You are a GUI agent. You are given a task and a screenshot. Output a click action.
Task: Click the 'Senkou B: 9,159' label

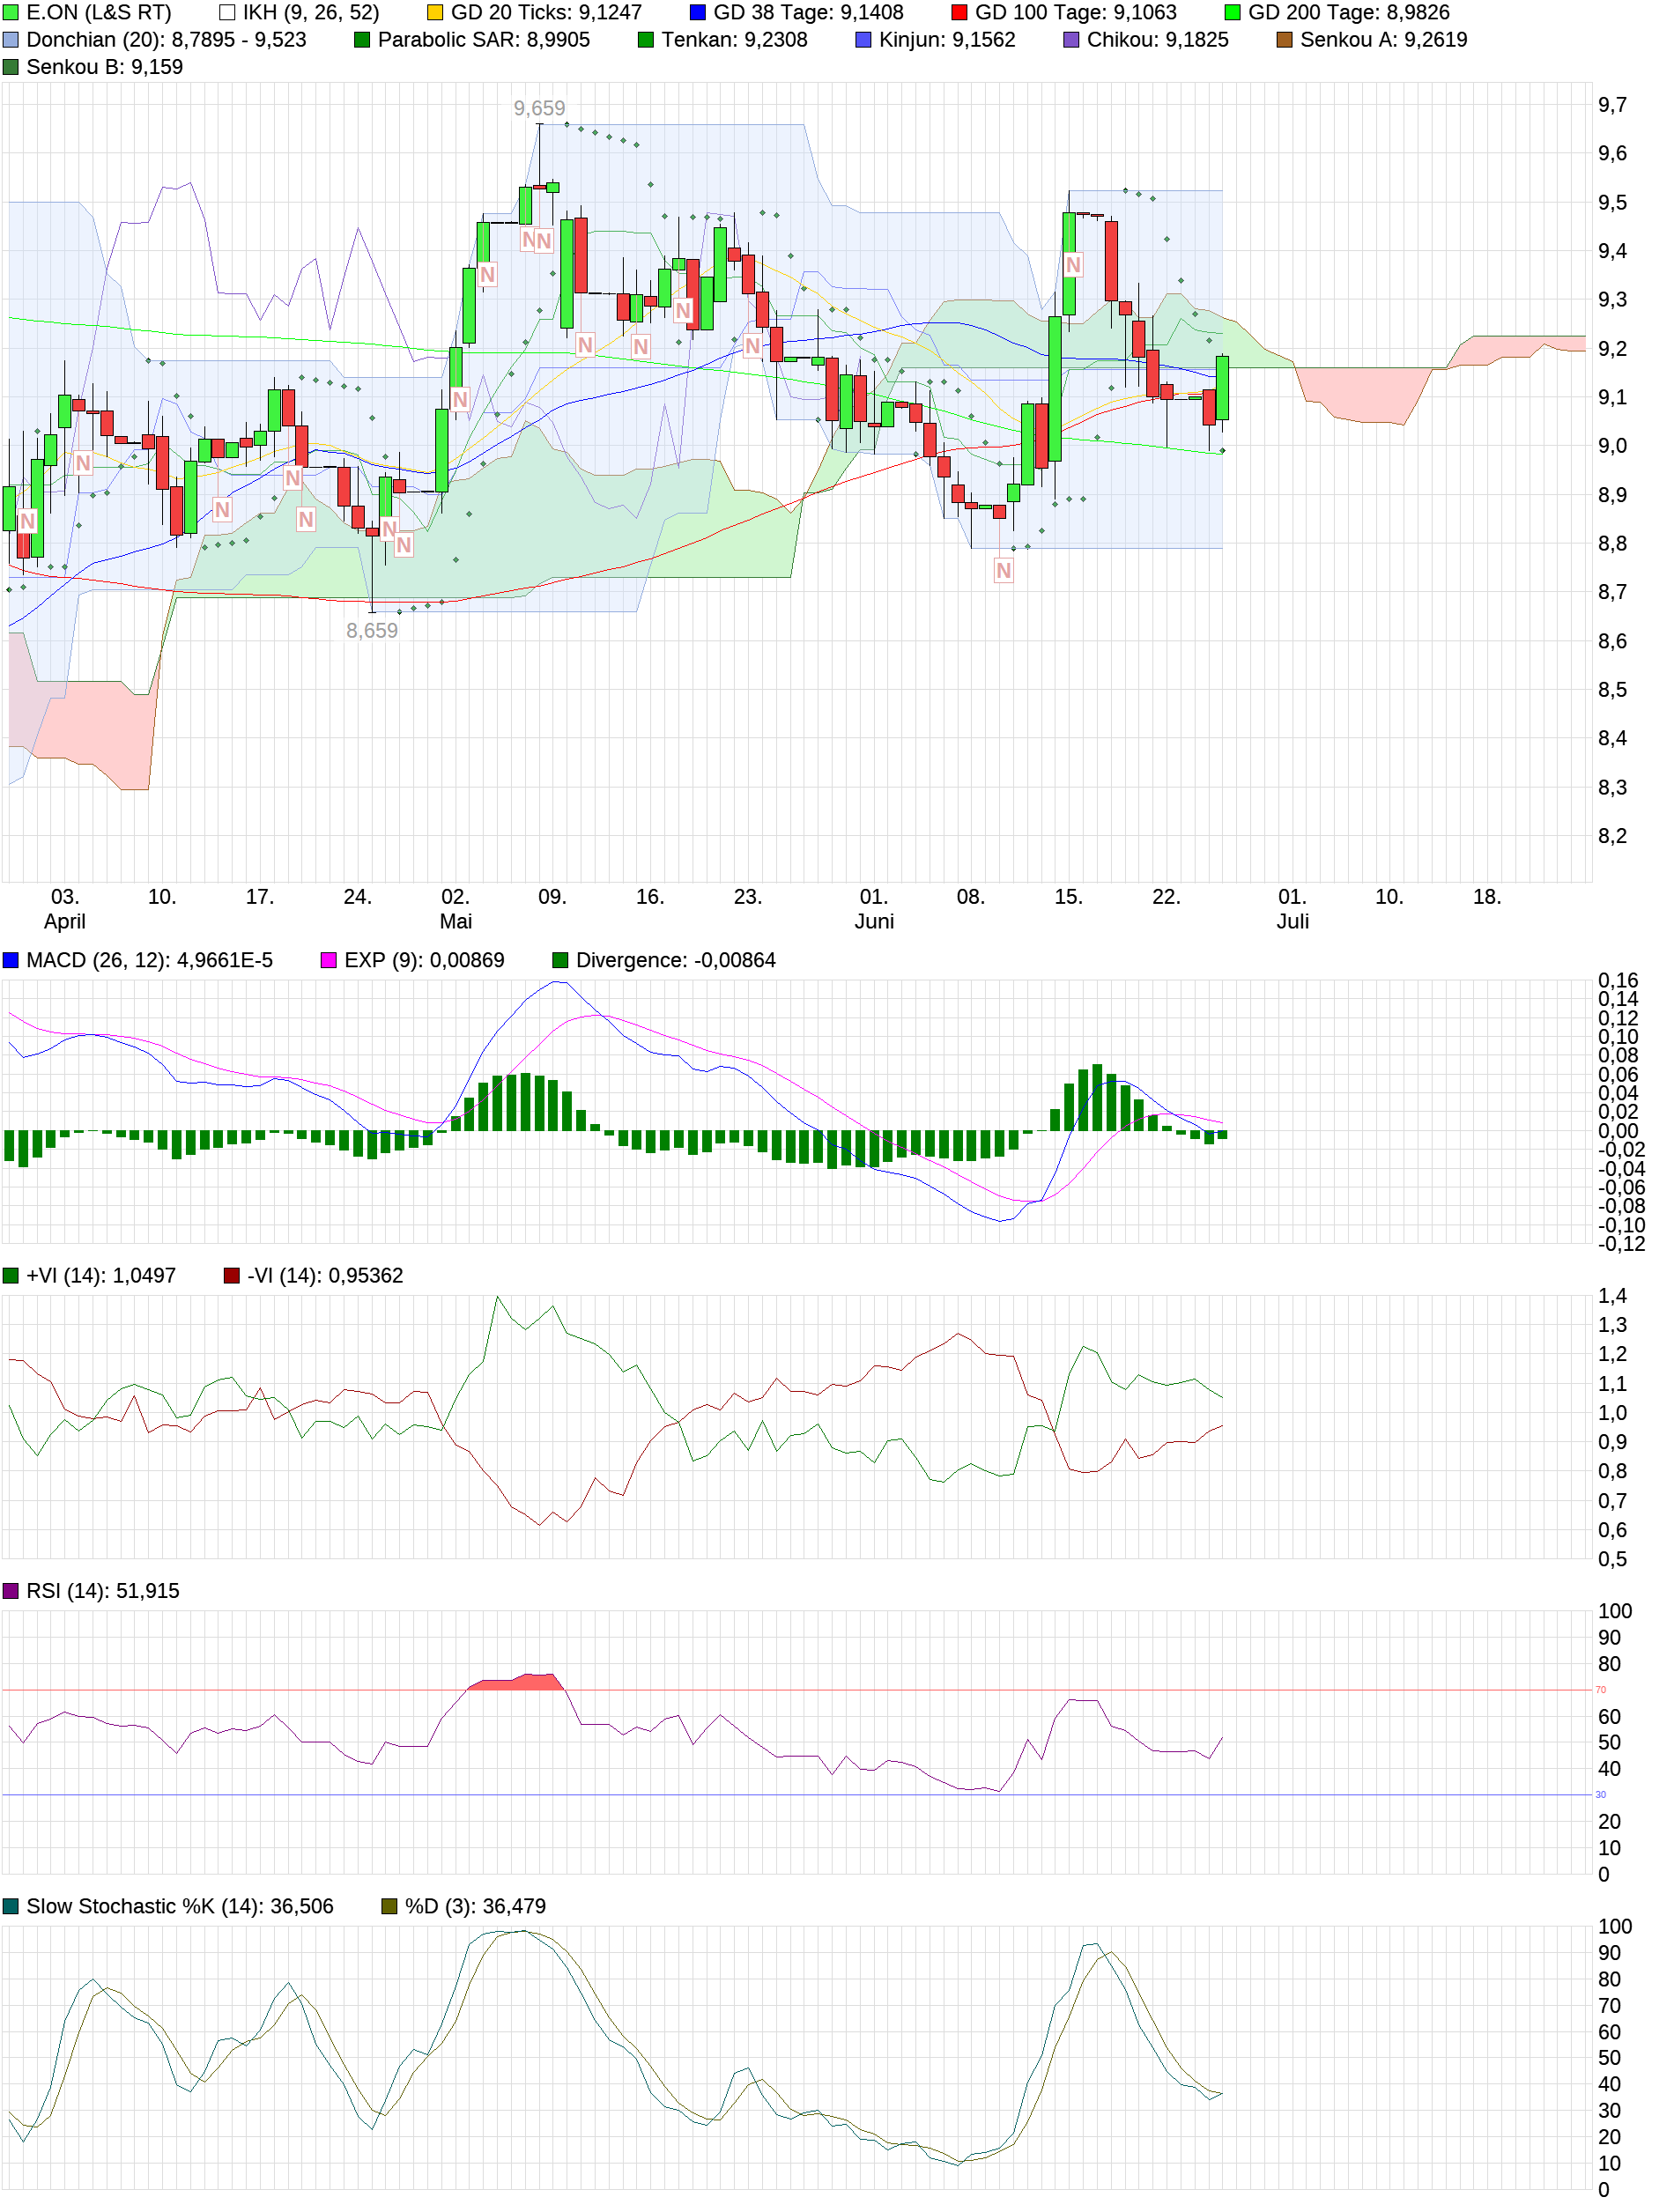point(105,67)
